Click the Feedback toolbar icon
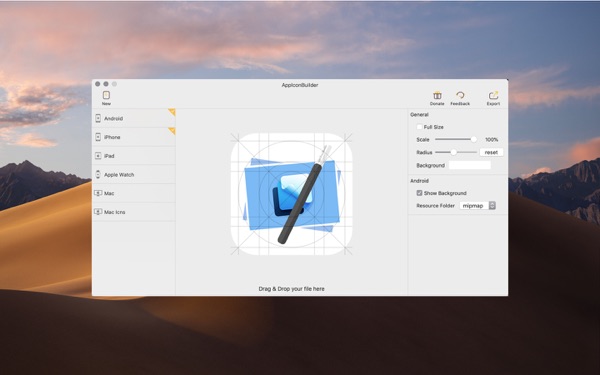This screenshot has height=375, width=600. [x=460, y=95]
